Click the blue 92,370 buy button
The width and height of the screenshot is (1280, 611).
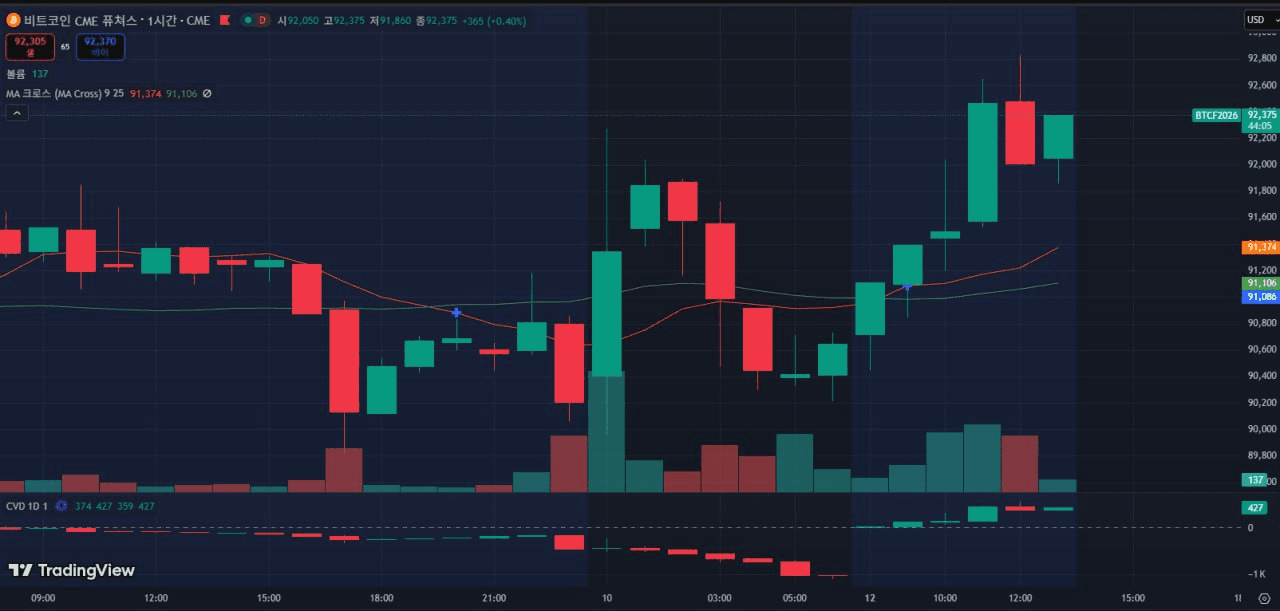click(100, 46)
